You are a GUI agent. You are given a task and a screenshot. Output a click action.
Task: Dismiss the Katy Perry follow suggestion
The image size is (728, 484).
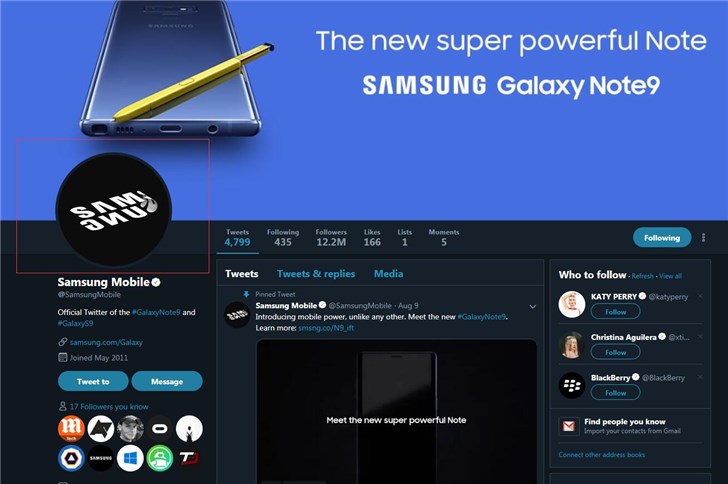[700, 296]
